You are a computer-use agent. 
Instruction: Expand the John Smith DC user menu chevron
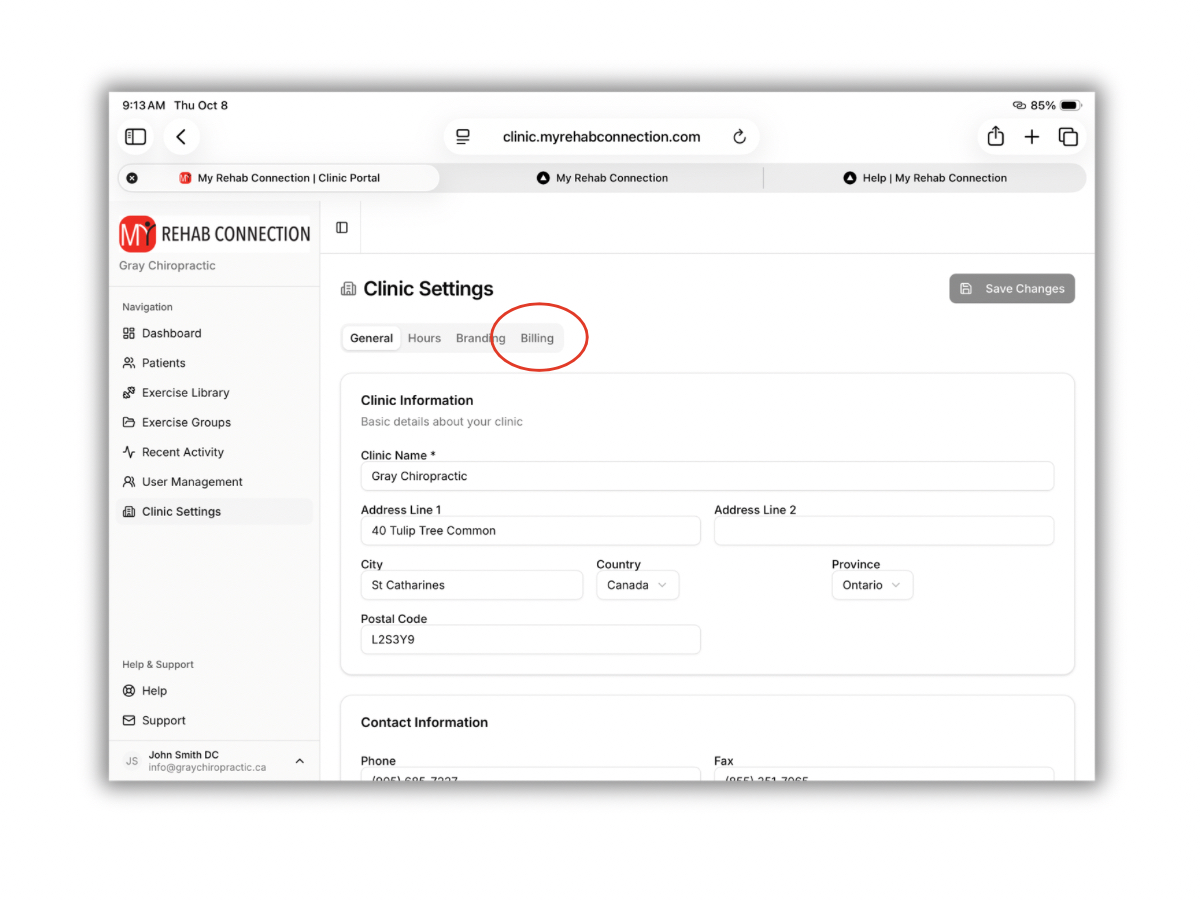coord(299,761)
